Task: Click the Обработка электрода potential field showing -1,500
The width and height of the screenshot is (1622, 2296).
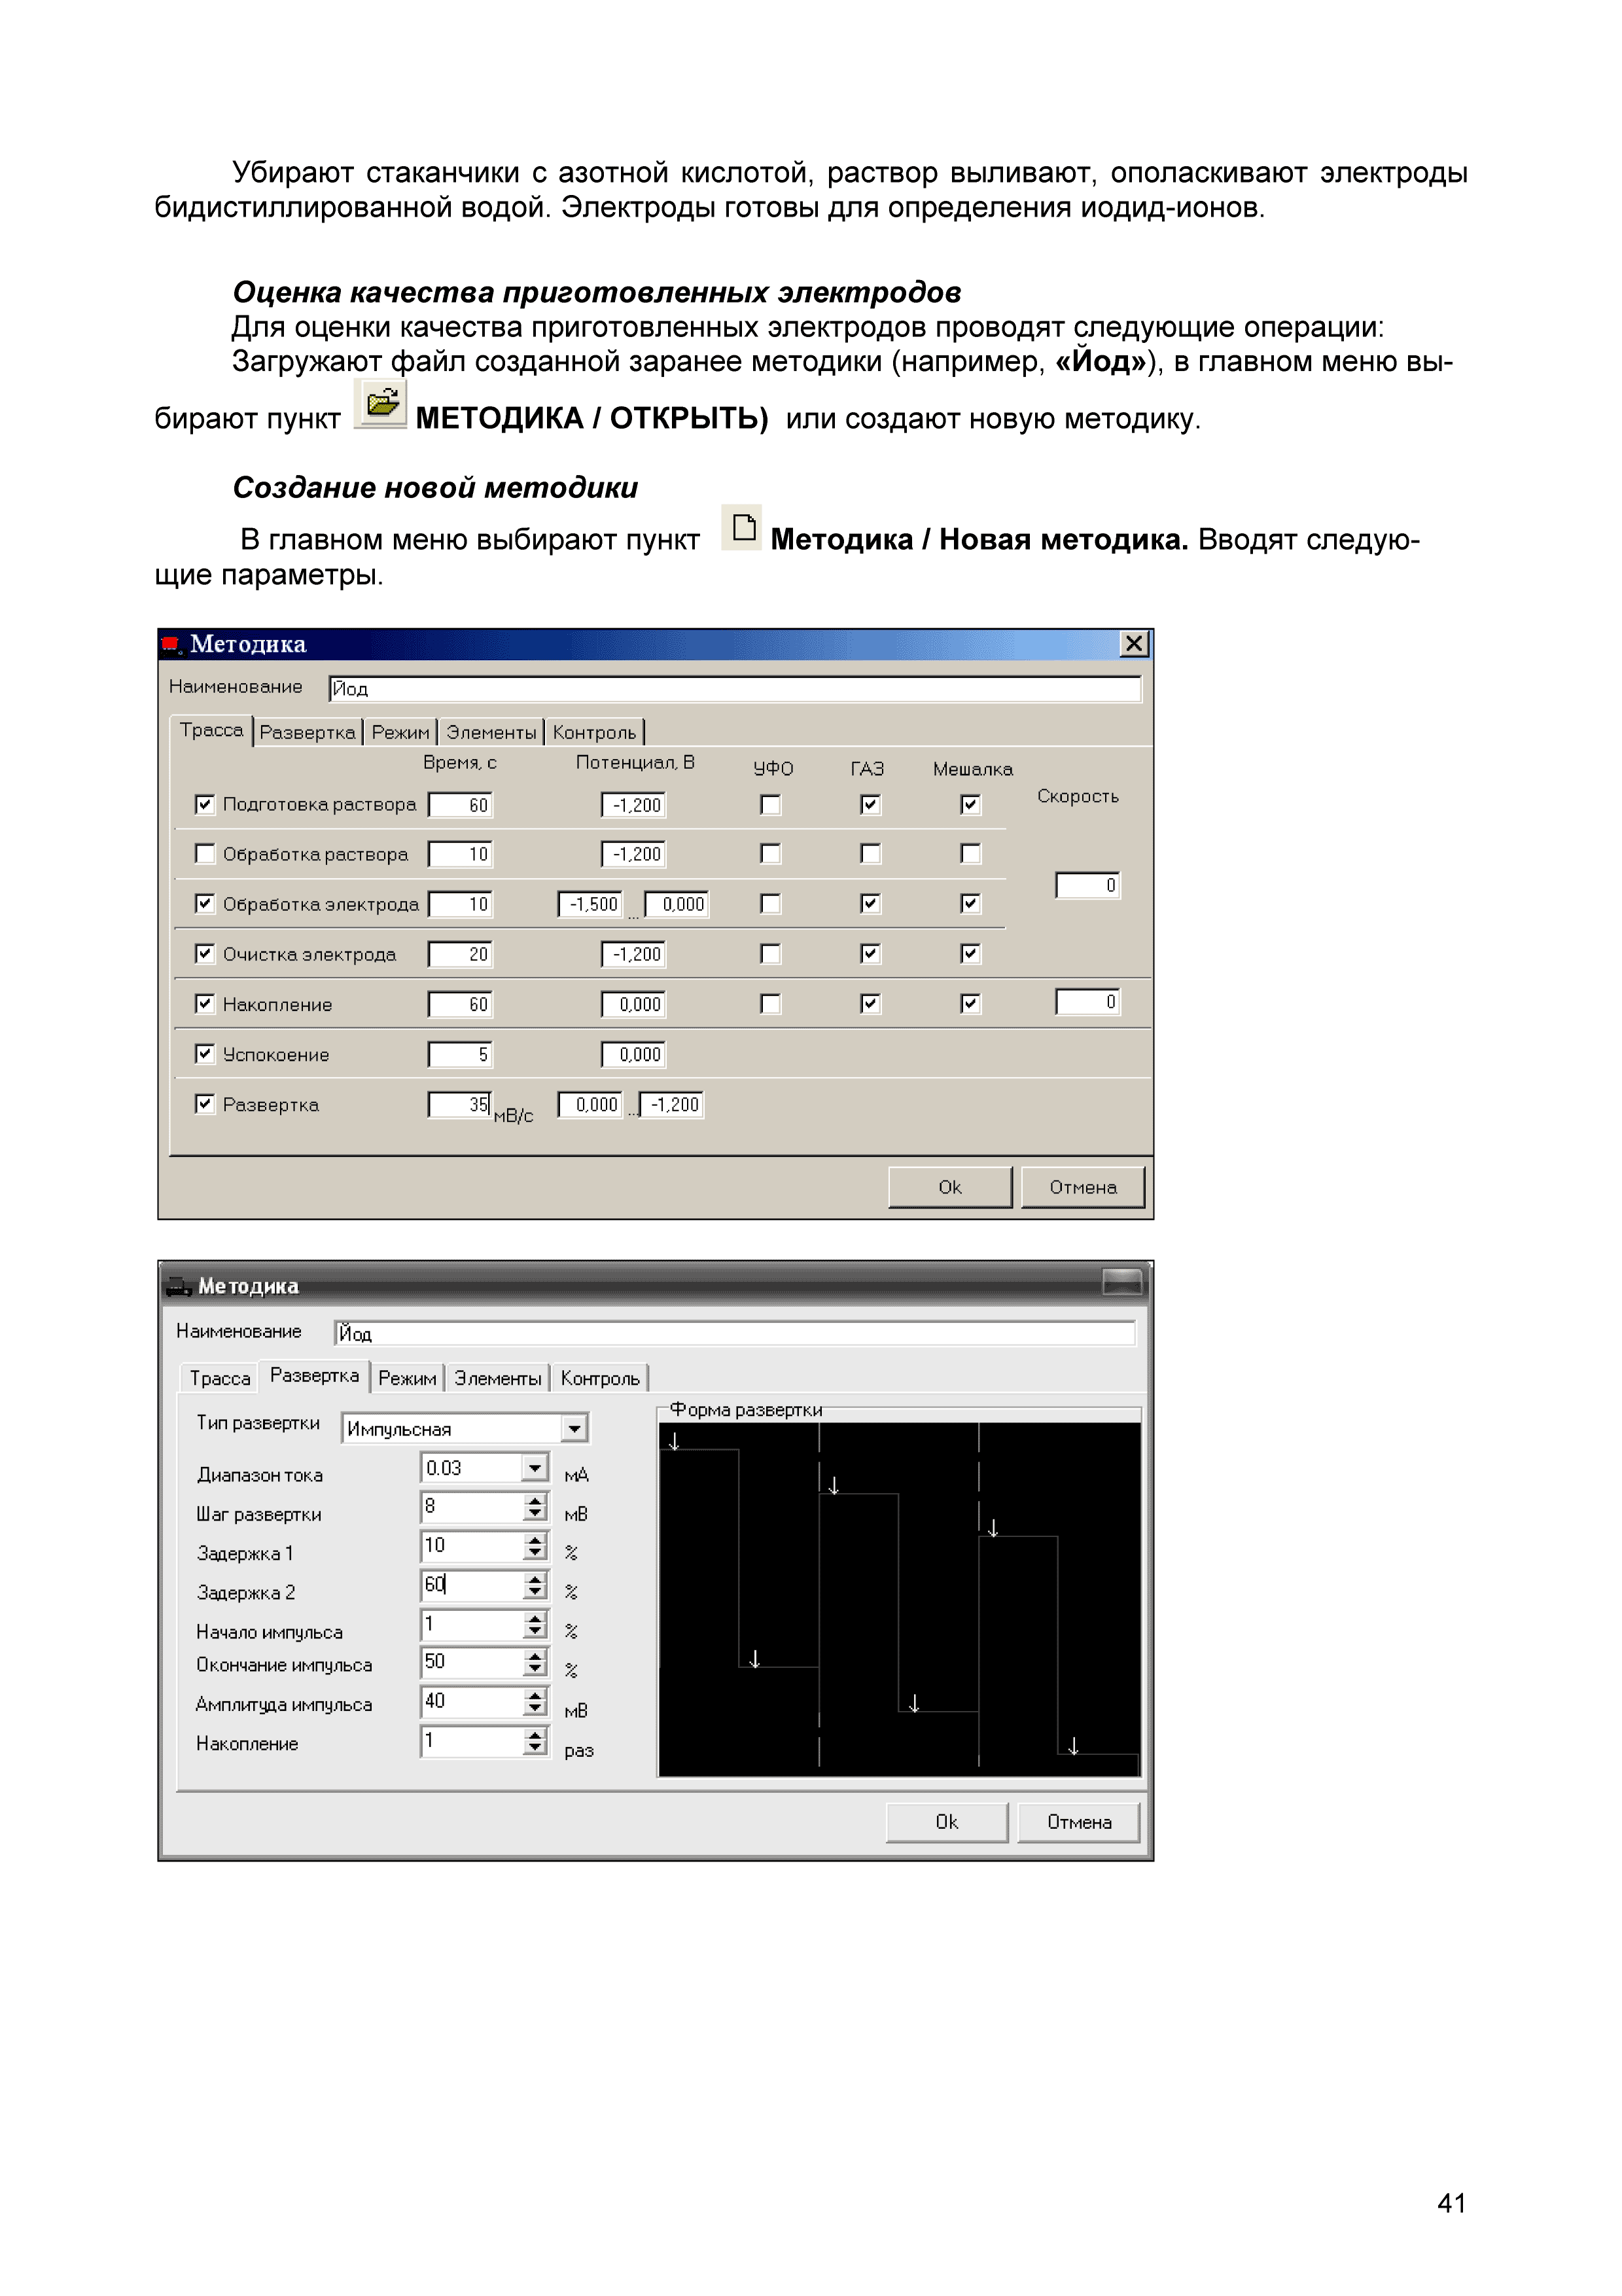Action: coord(591,904)
